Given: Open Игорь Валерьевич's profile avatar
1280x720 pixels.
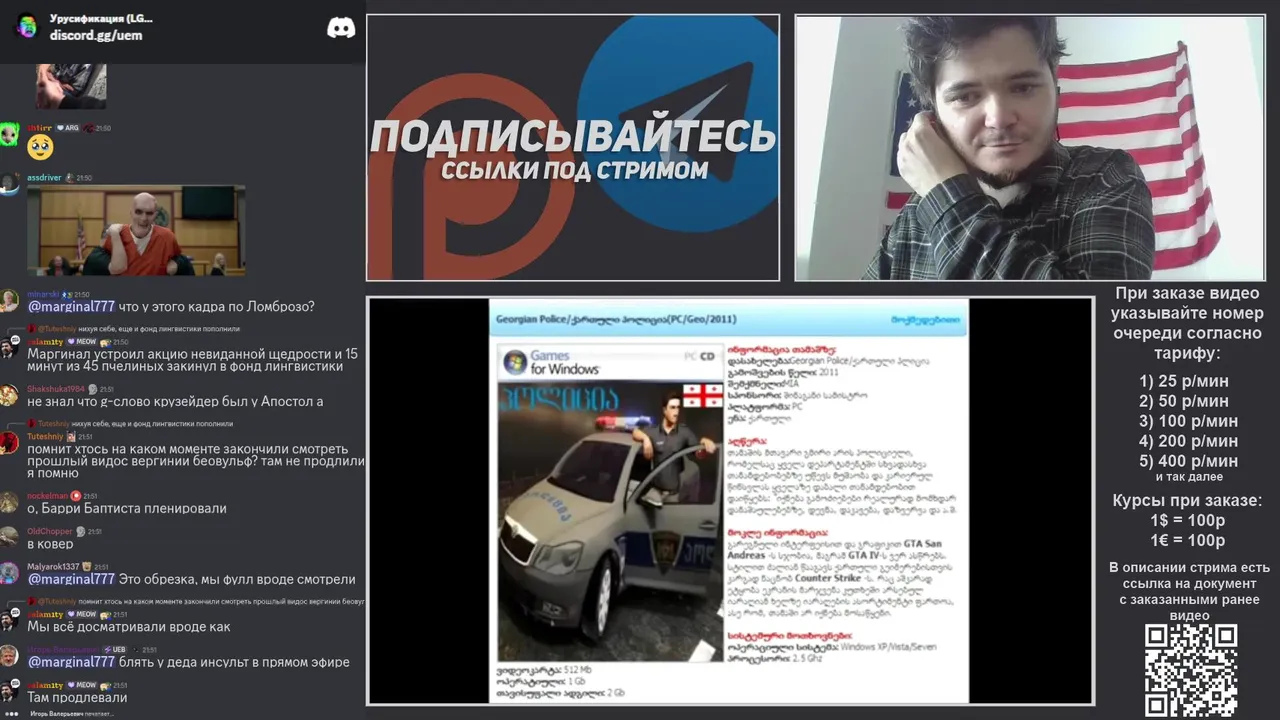Looking at the screenshot, I should click(9, 656).
